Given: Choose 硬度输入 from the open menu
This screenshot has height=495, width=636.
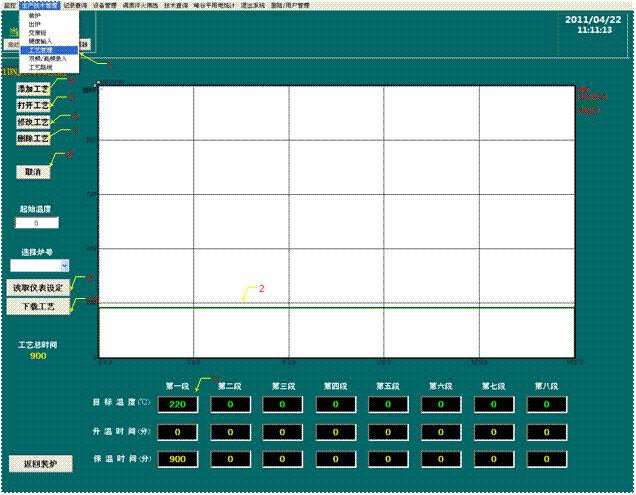Looking at the screenshot, I should point(44,40).
